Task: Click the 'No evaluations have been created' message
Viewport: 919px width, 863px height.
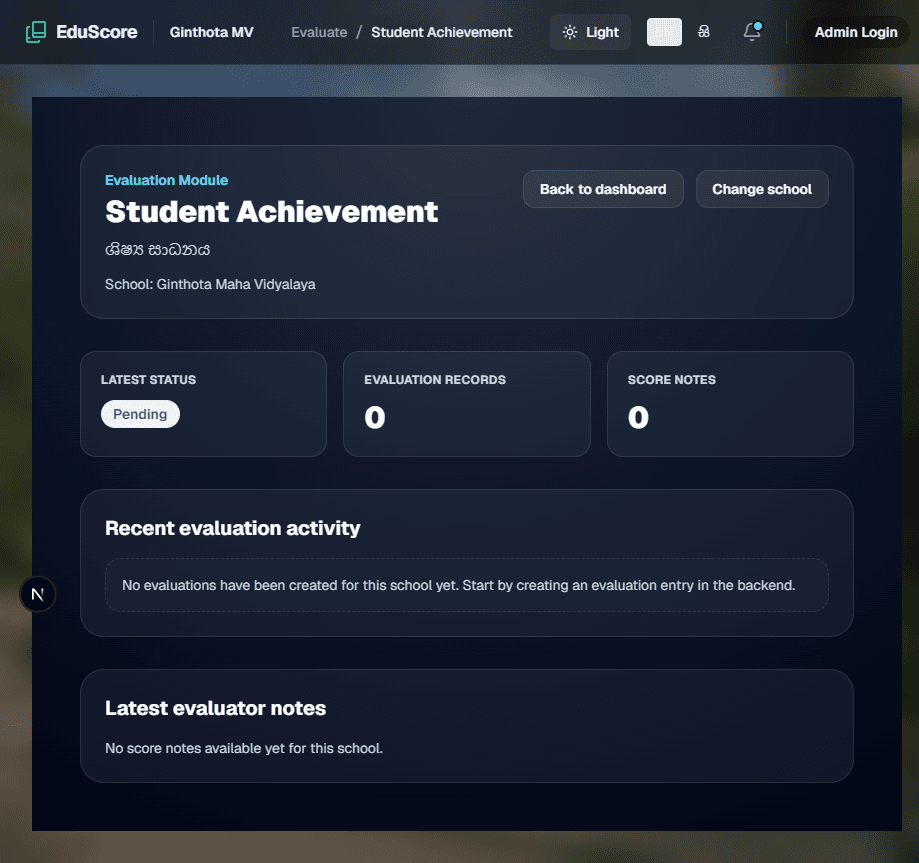Action: coord(458,585)
